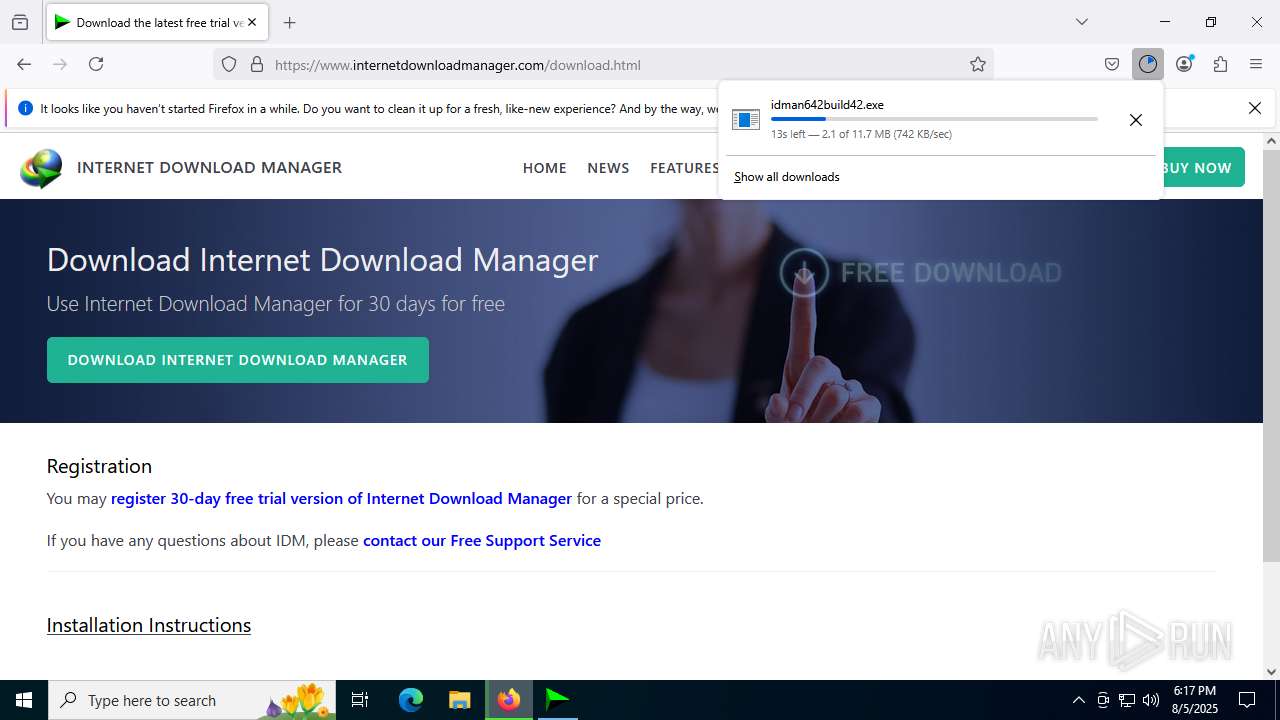Viewport: 1280px width, 720px height.
Task: Click the FREE DOWNLOAD arrow icon
Action: coord(804,272)
